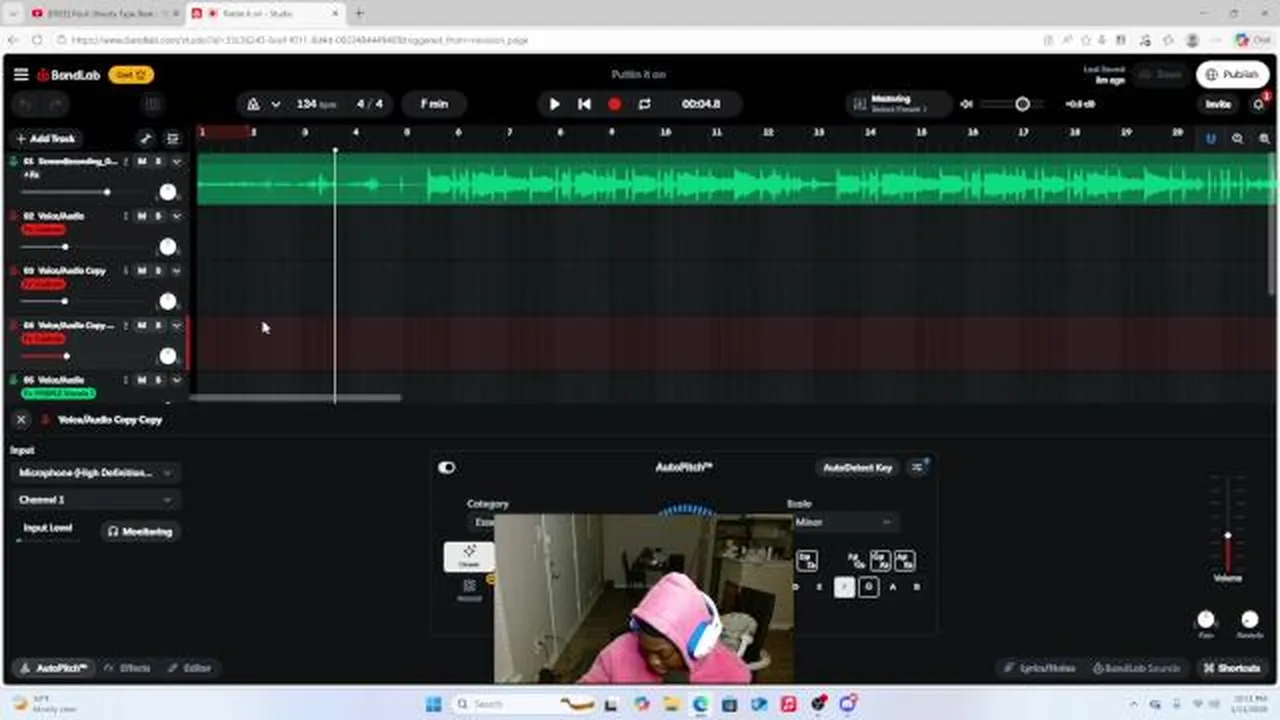Toggle the snap-to-grid magnet icon

[1210, 139]
